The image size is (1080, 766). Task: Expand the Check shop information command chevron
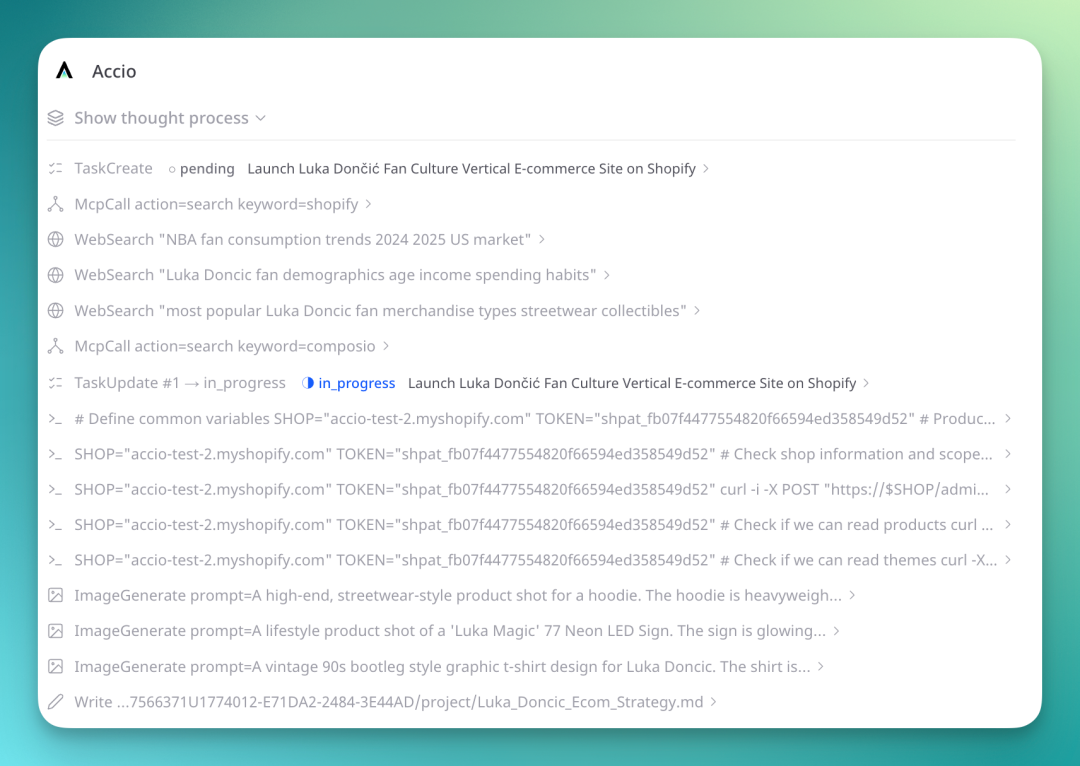click(x=1008, y=454)
